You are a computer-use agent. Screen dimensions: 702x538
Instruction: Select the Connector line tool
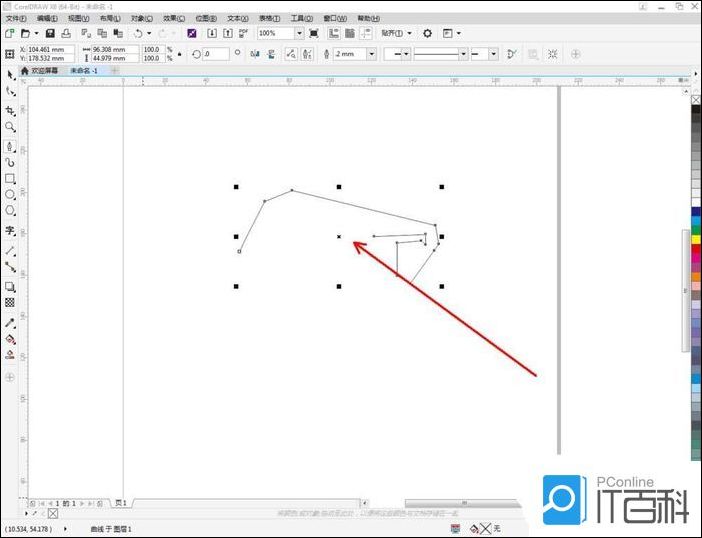coord(10,267)
